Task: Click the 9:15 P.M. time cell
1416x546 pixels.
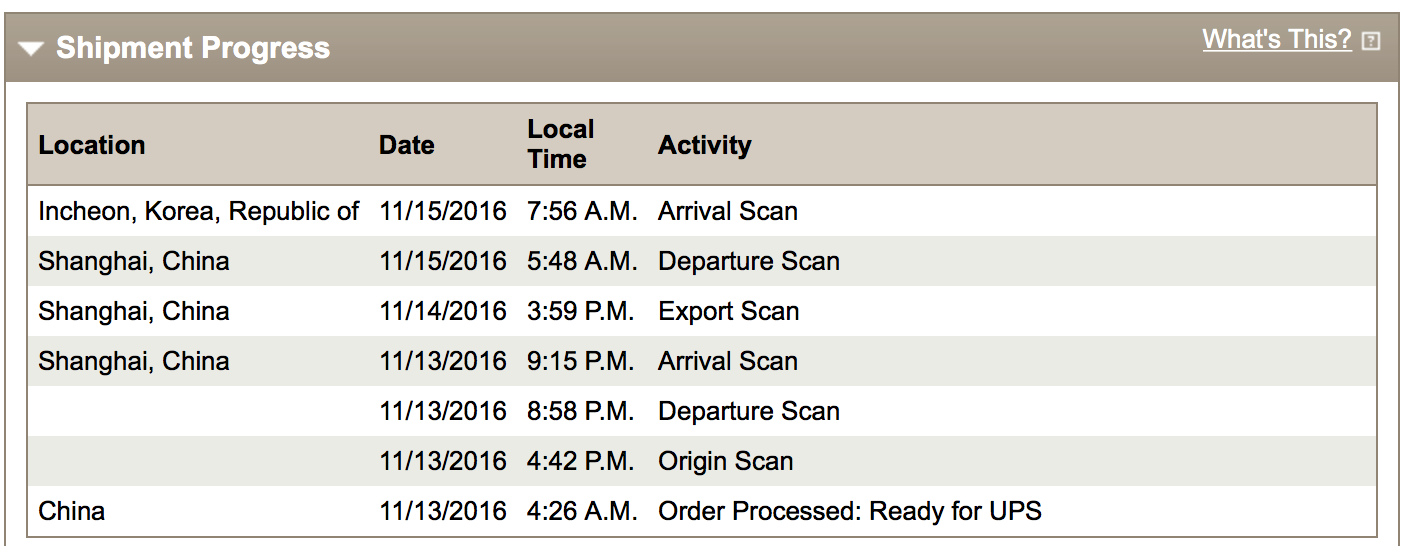Action: pos(581,361)
